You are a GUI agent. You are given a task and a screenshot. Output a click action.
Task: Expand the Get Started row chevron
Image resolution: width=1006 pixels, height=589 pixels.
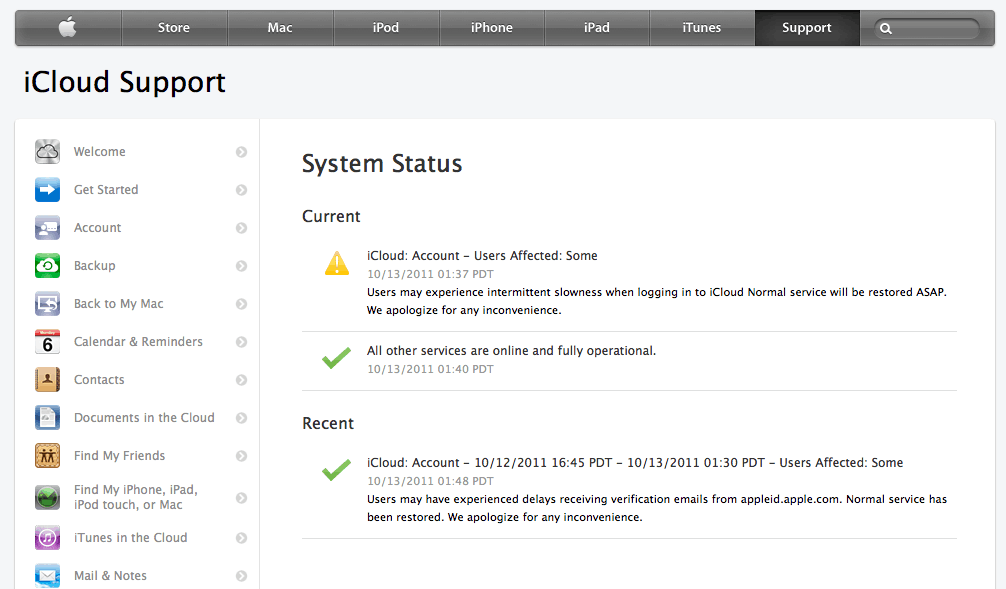[x=241, y=190]
